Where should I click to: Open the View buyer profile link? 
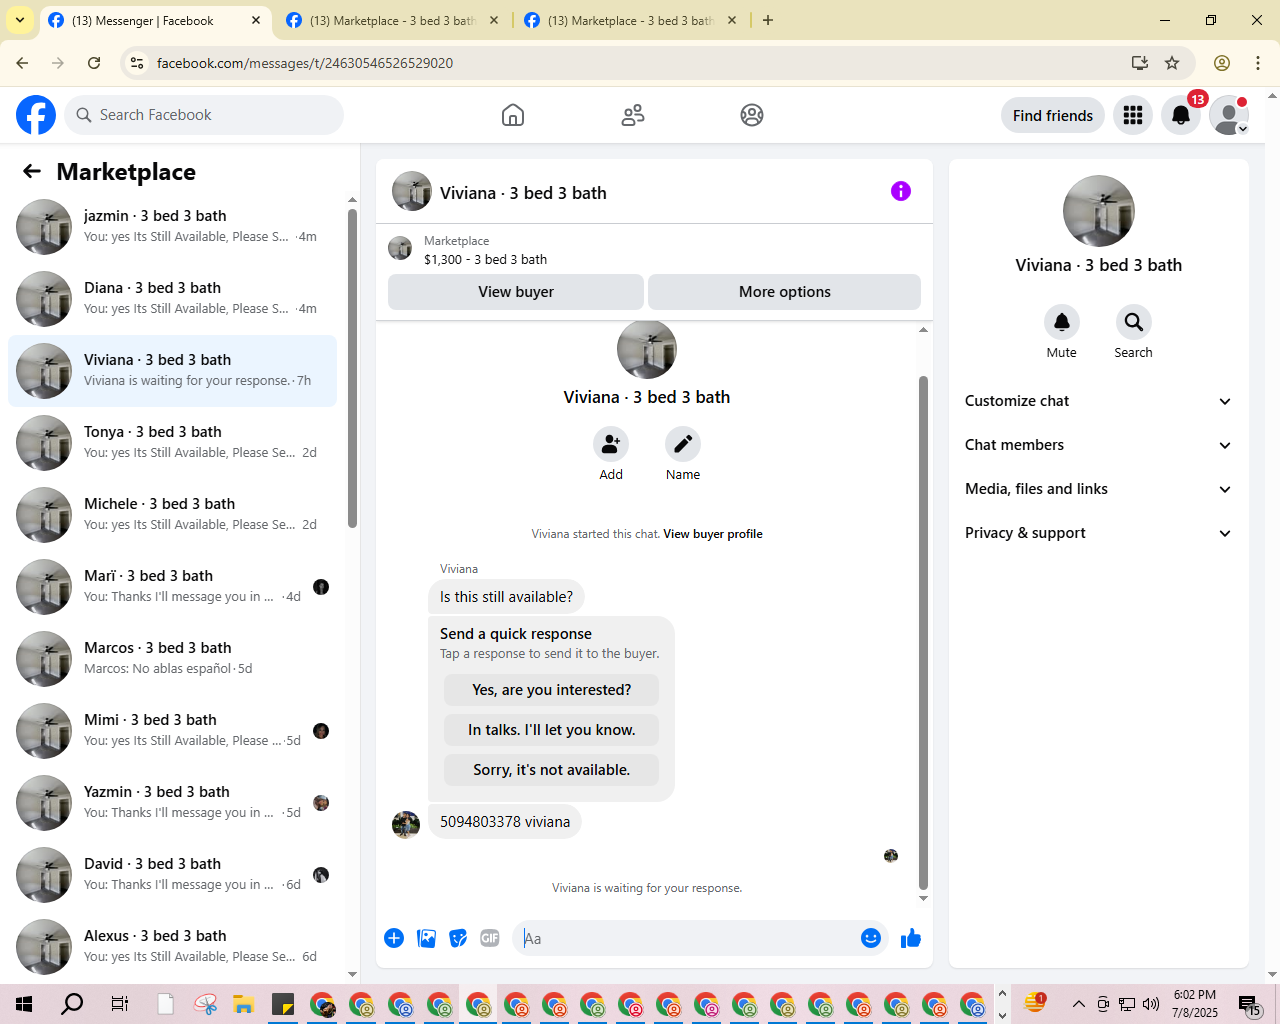[713, 534]
